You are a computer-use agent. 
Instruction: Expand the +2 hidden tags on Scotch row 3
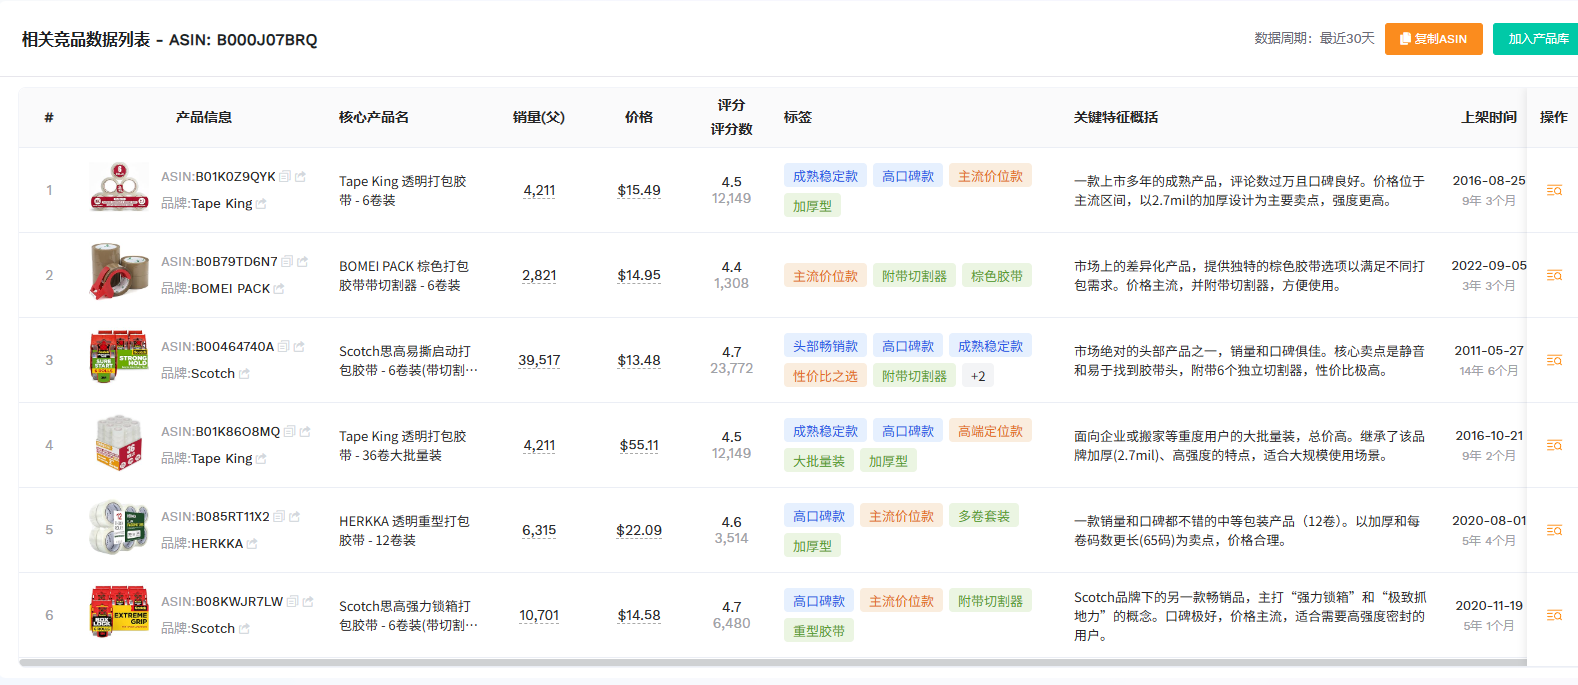pos(978,377)
